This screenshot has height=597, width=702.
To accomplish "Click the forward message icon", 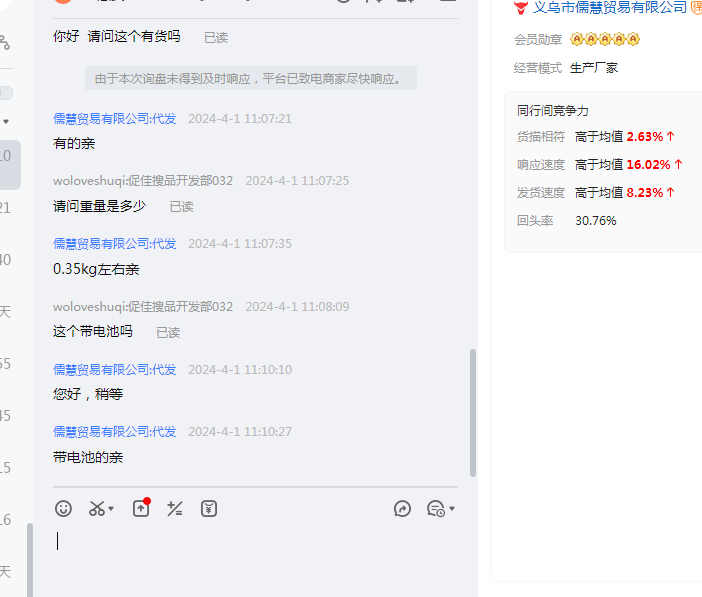I will click(402, 509).
